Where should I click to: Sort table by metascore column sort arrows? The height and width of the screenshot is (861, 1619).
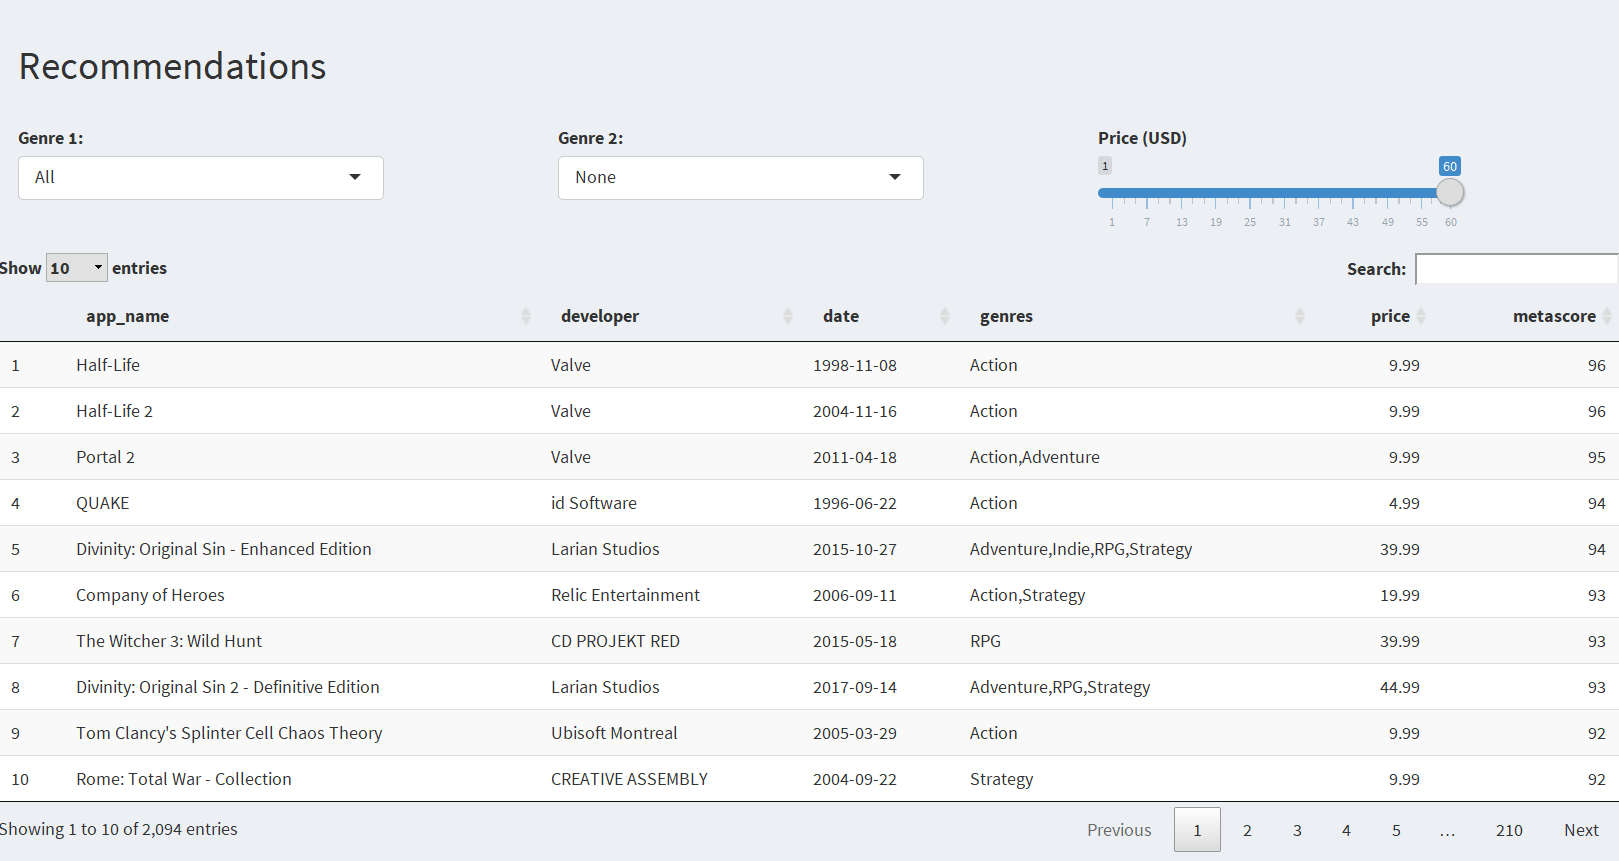1607,316
